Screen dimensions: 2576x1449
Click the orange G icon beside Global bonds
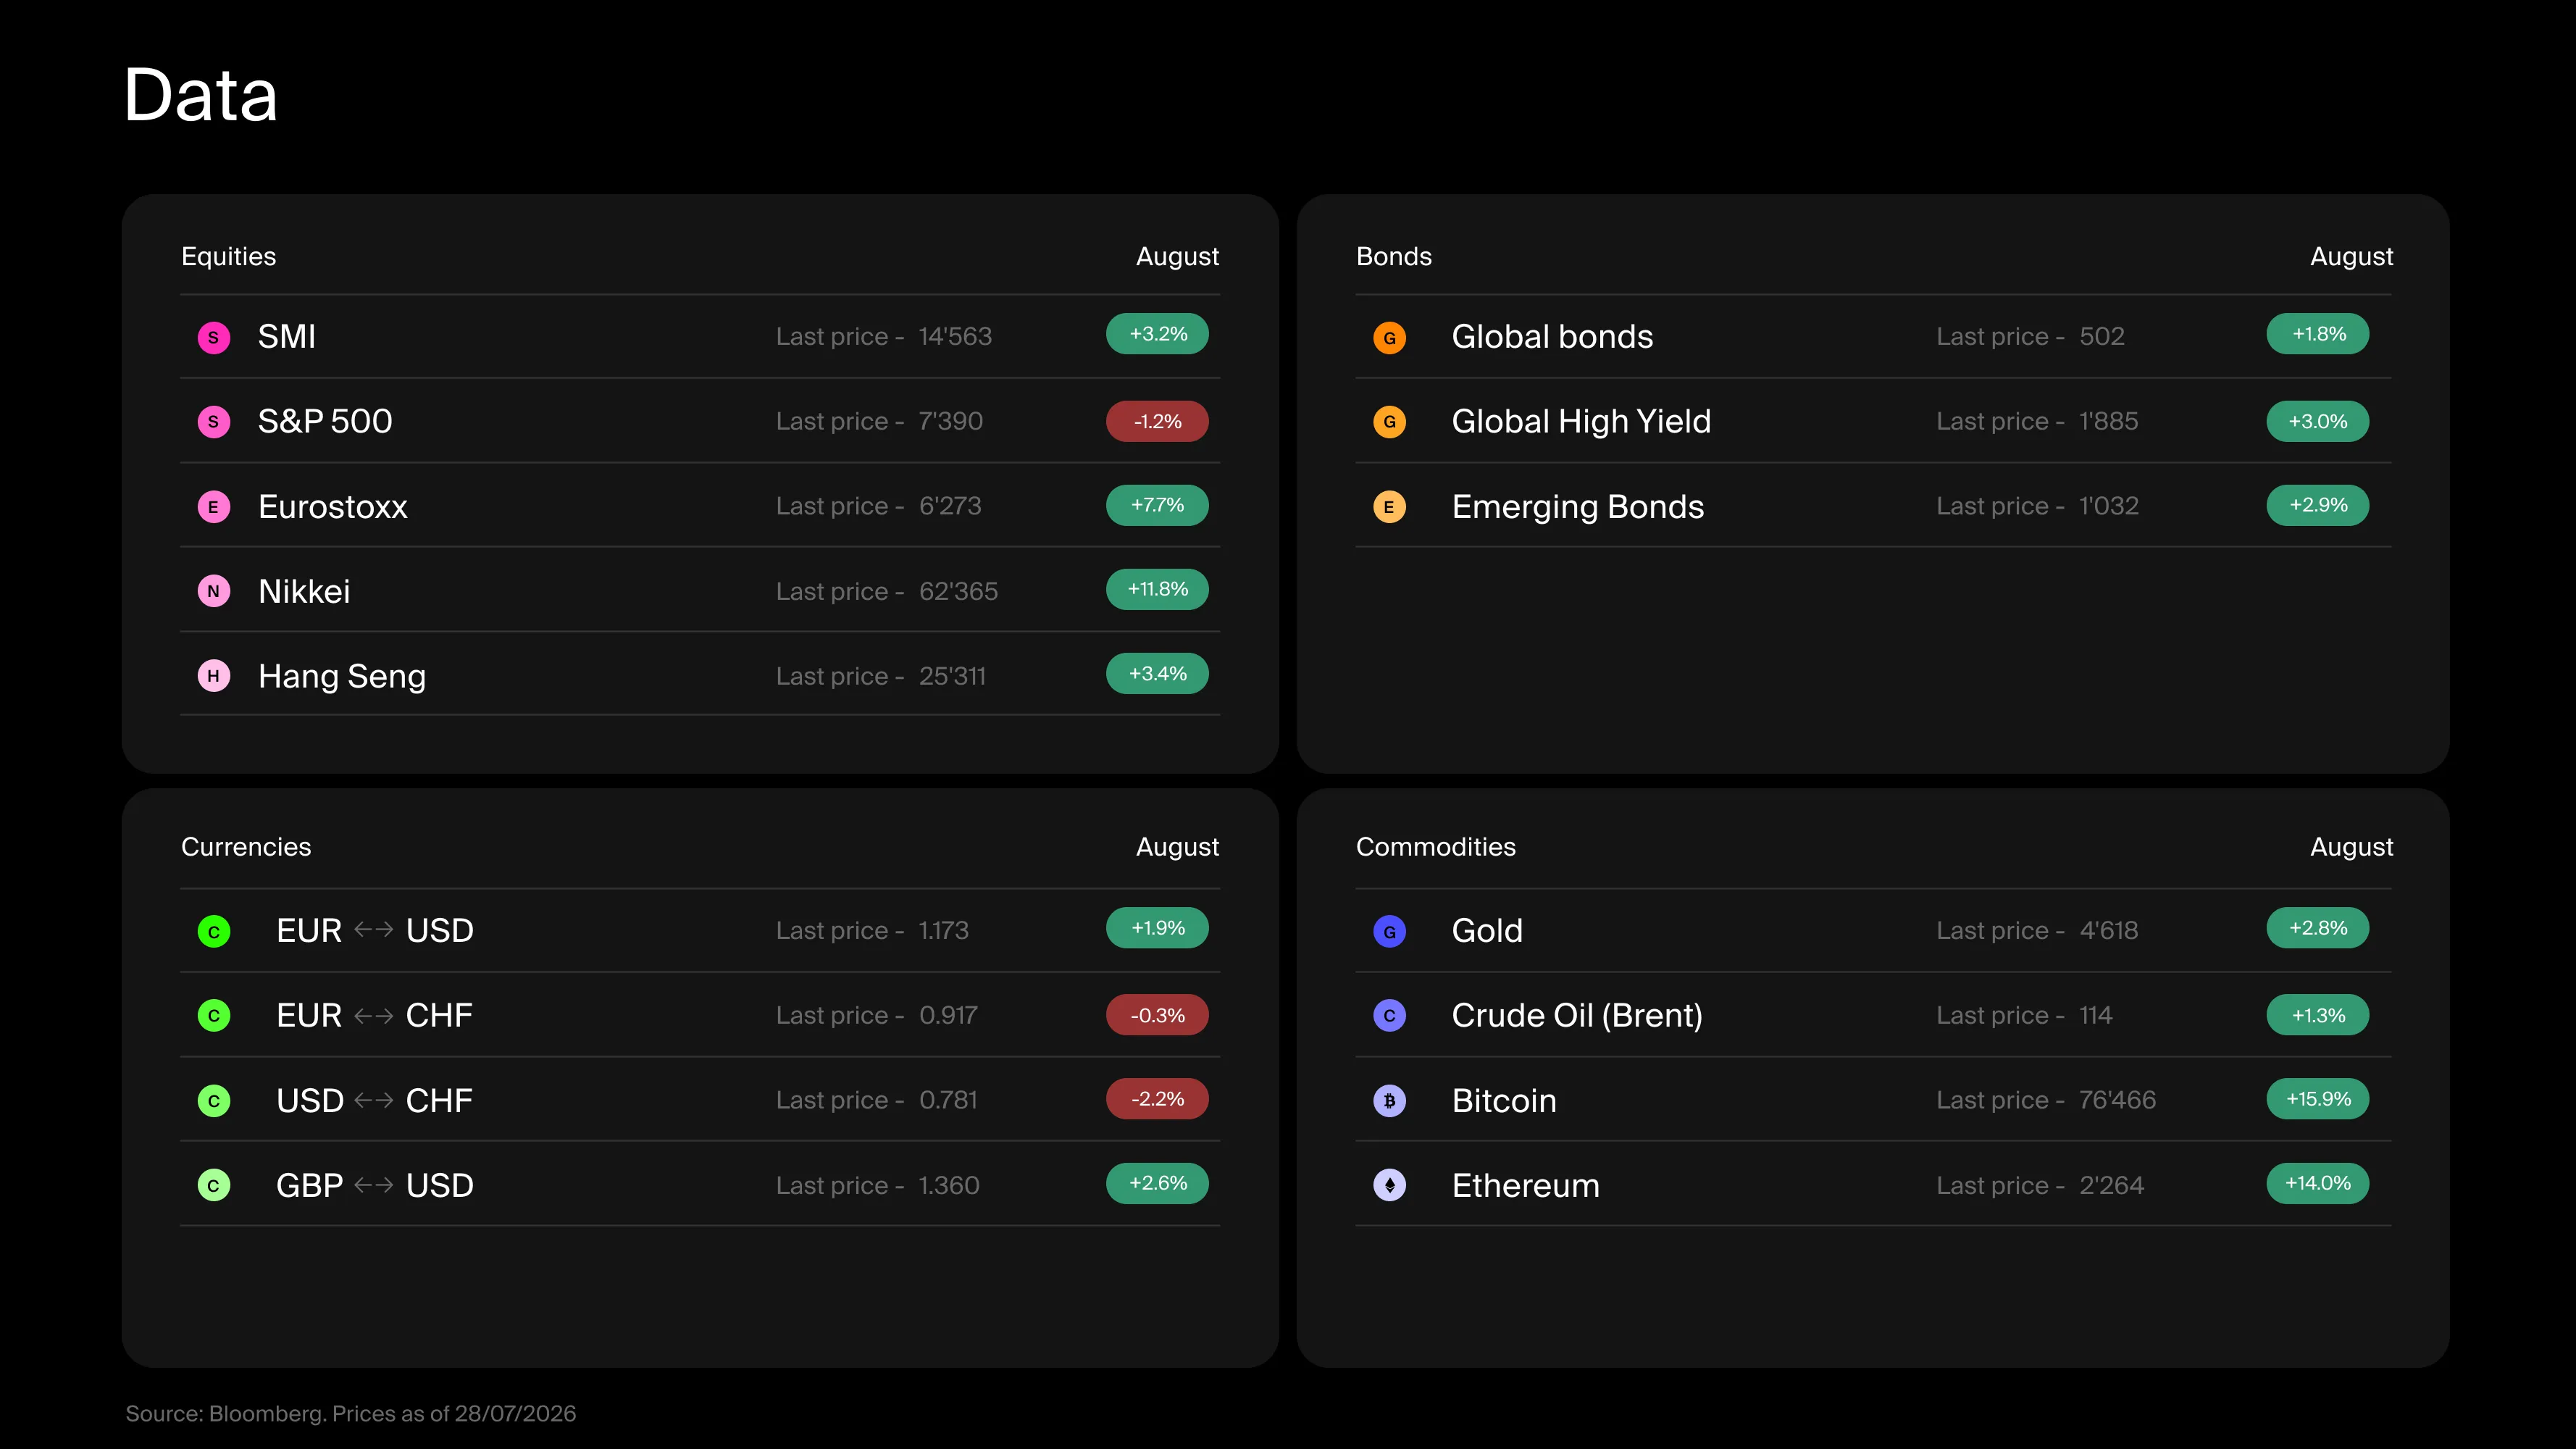point(1389,337)
